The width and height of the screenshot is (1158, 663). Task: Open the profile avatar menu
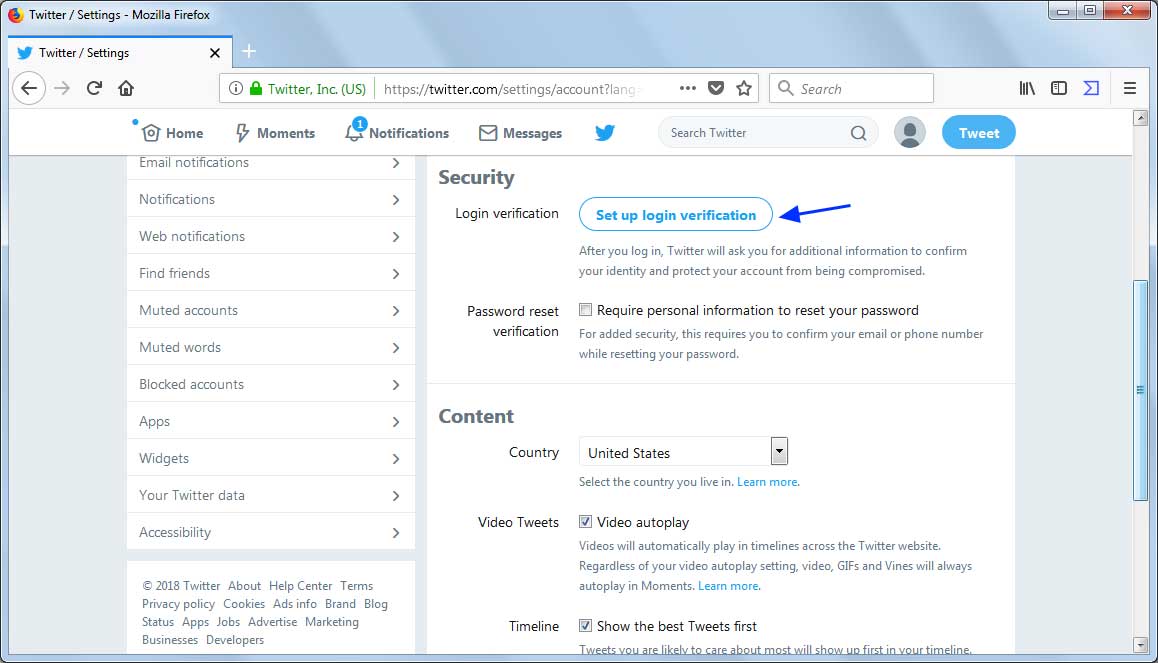pos(910,133)
